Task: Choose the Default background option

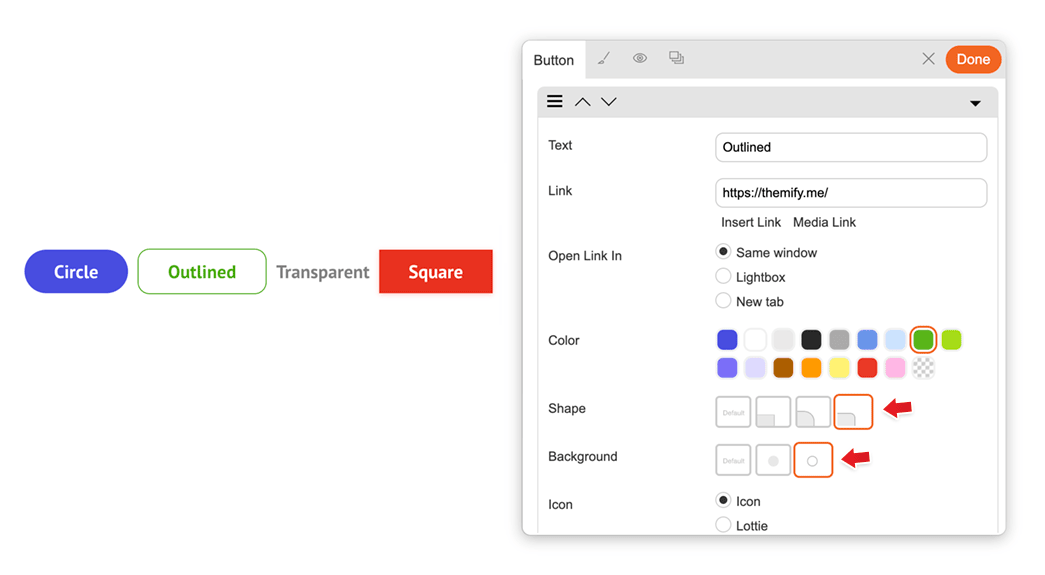Action: (x=733, y=460)
